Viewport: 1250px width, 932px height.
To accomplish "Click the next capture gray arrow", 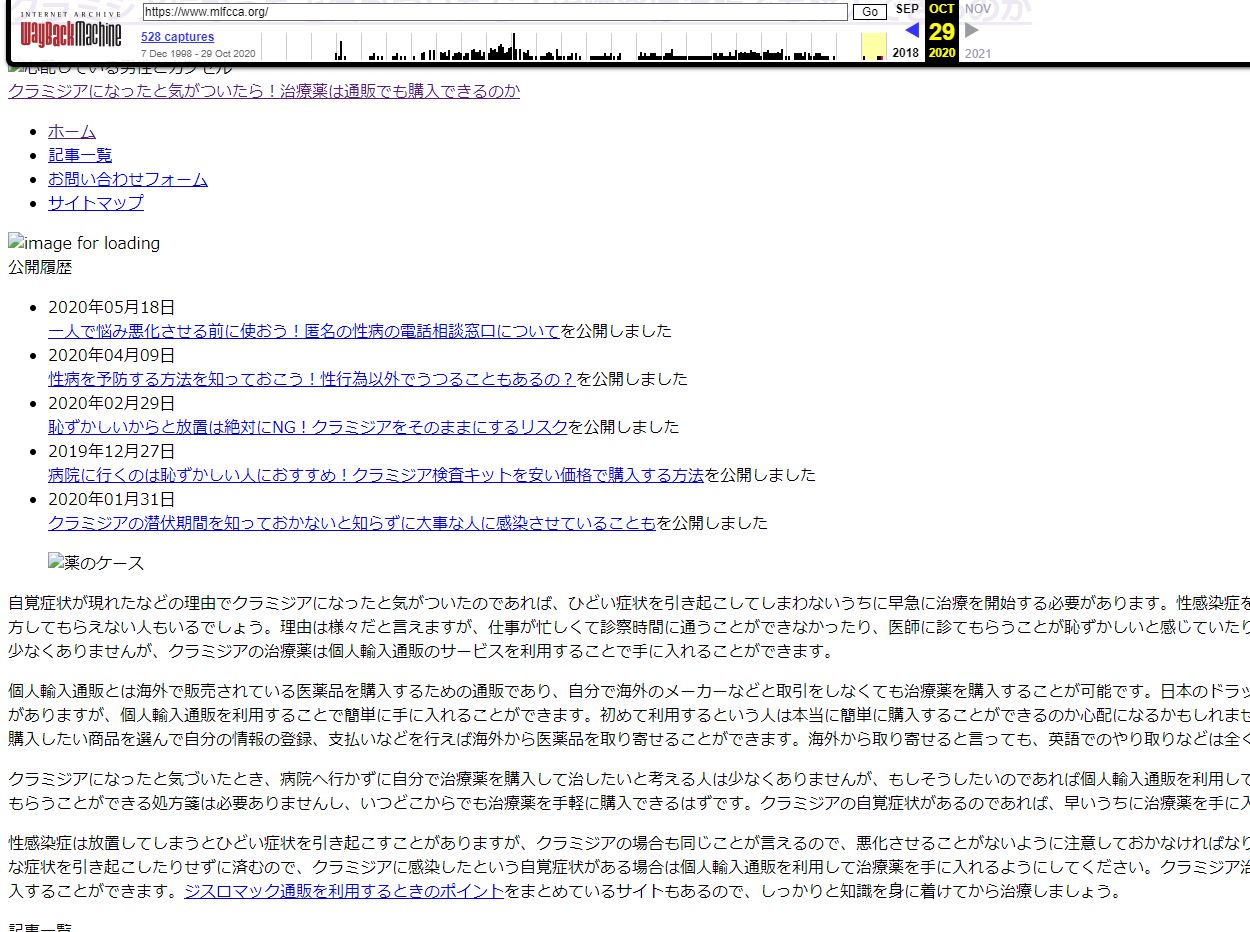I will coord(971,31).
